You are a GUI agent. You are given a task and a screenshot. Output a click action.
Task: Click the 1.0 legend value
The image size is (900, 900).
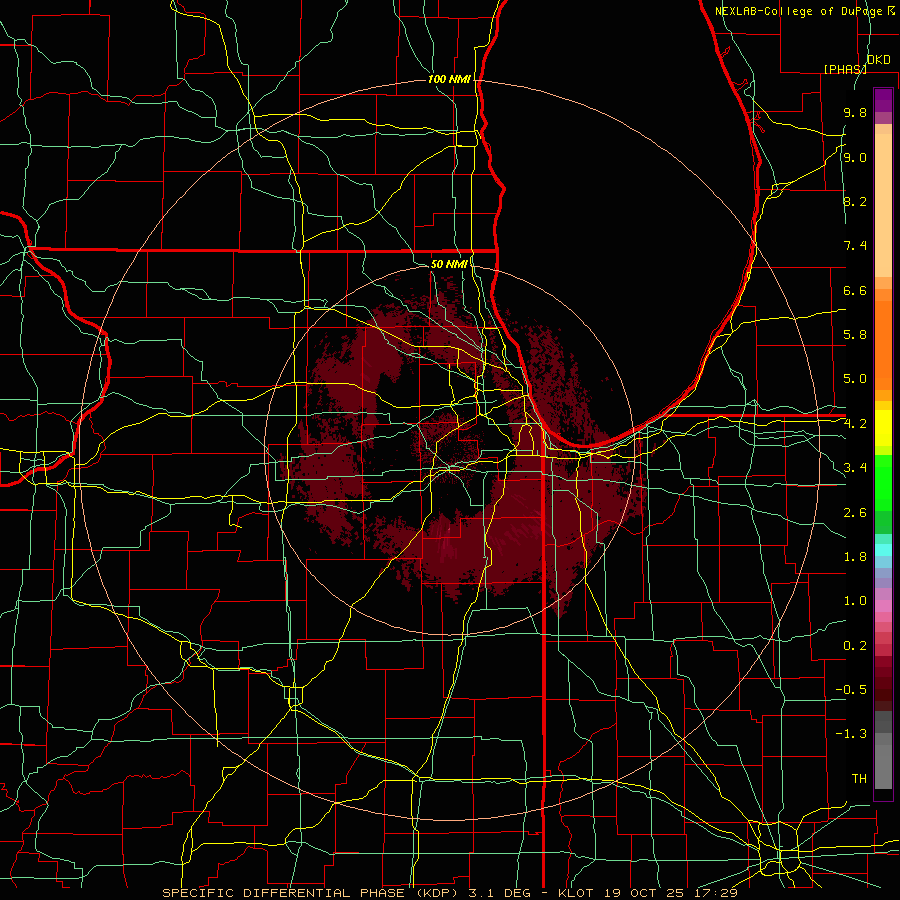point(855,601)
